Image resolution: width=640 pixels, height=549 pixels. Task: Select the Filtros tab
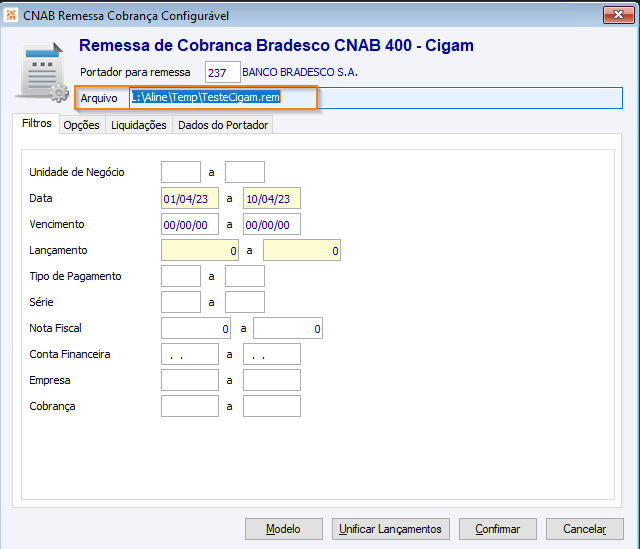click(x=36, y=124)
